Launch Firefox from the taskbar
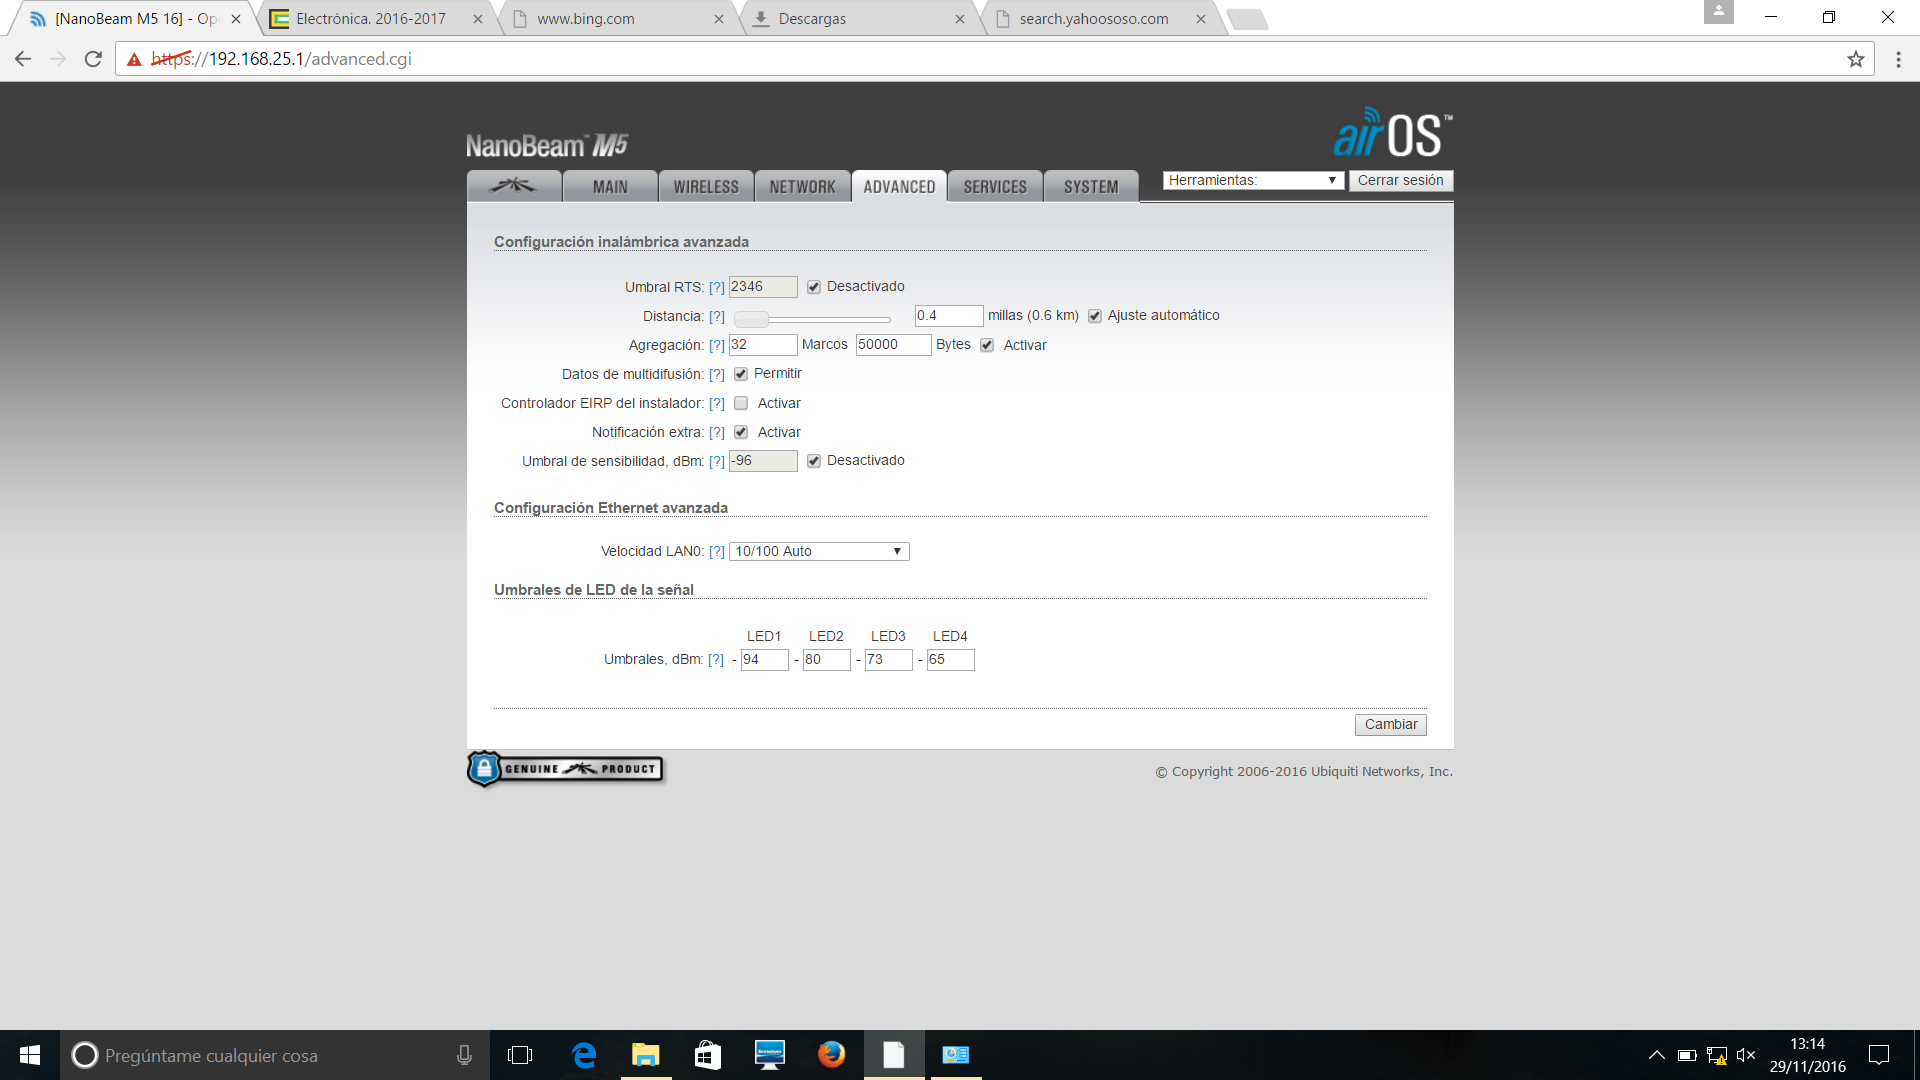 click(x=832, y=1055)
